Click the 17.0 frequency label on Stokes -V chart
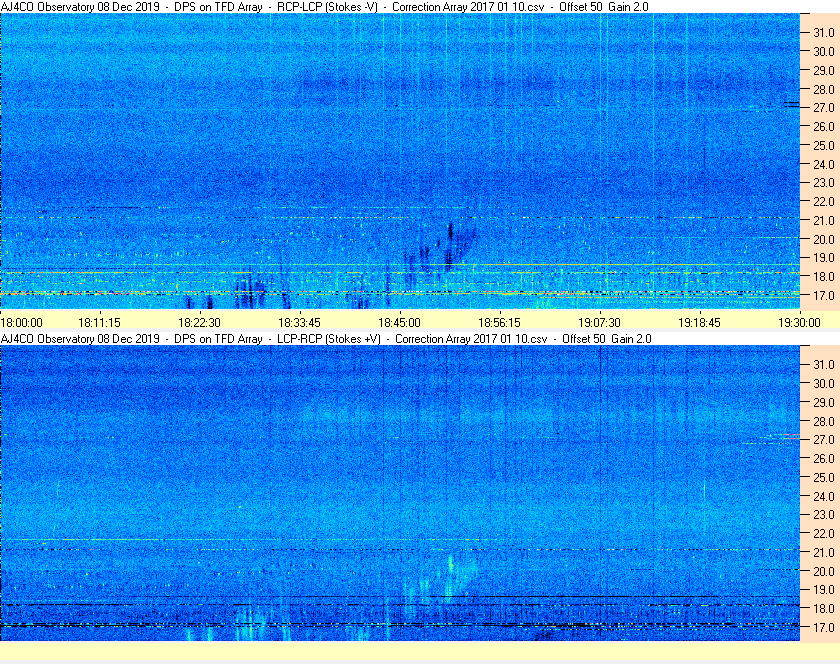This screenshot has height=664, width=840. coord(824,296)
